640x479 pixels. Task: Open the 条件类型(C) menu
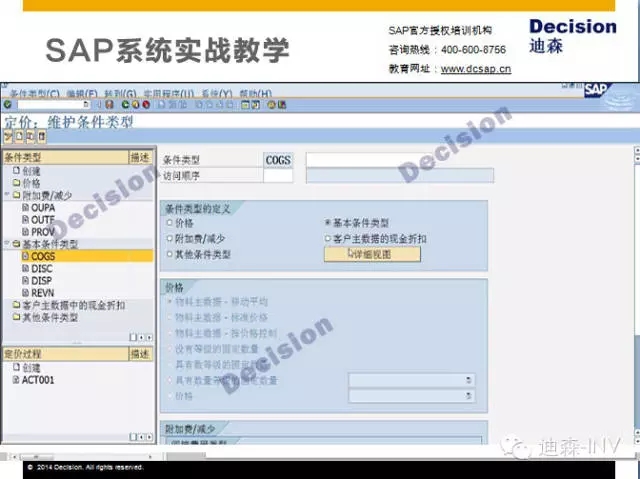click(x=34, y=94)
